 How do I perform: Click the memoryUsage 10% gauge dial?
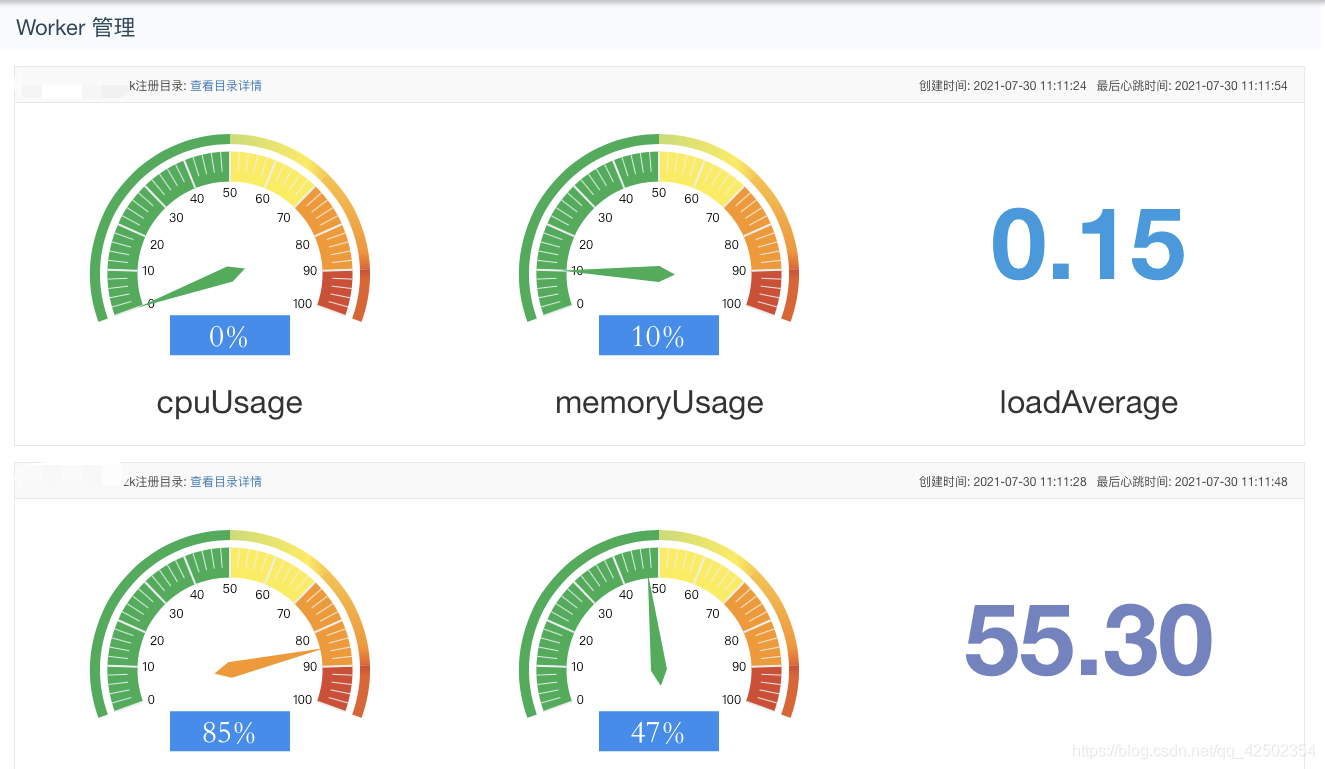(x=659, y=230)
